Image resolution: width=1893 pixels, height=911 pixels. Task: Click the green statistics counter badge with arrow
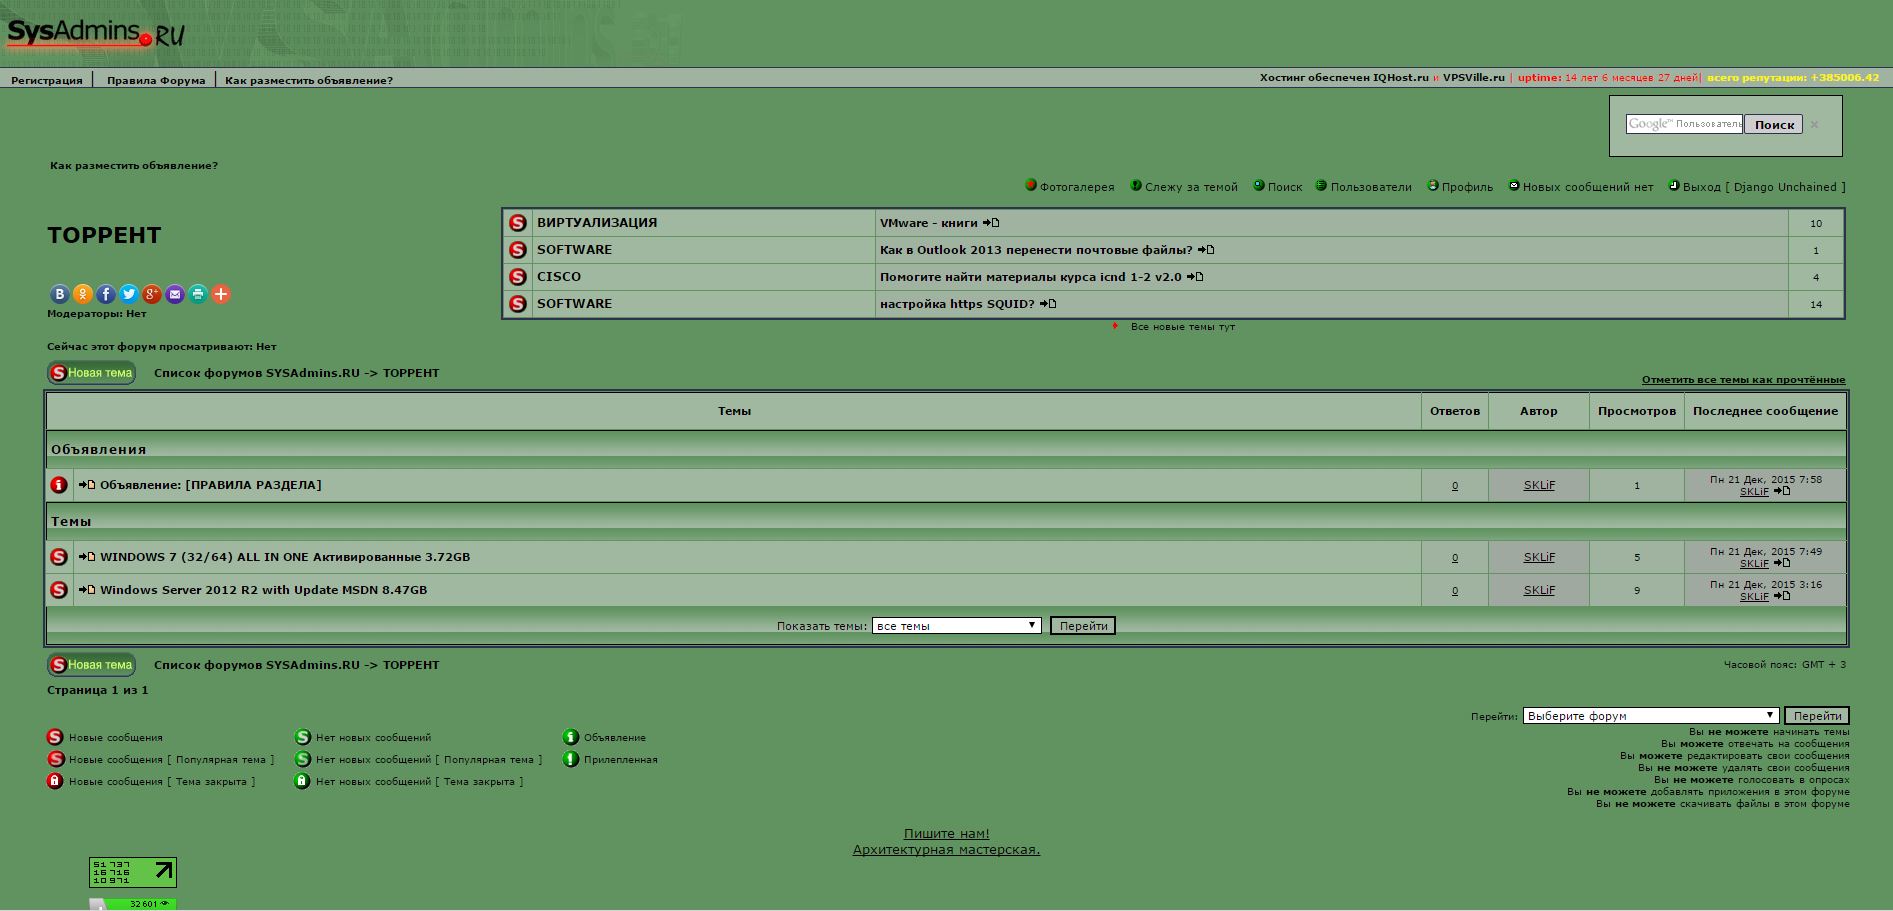(133, 872)
